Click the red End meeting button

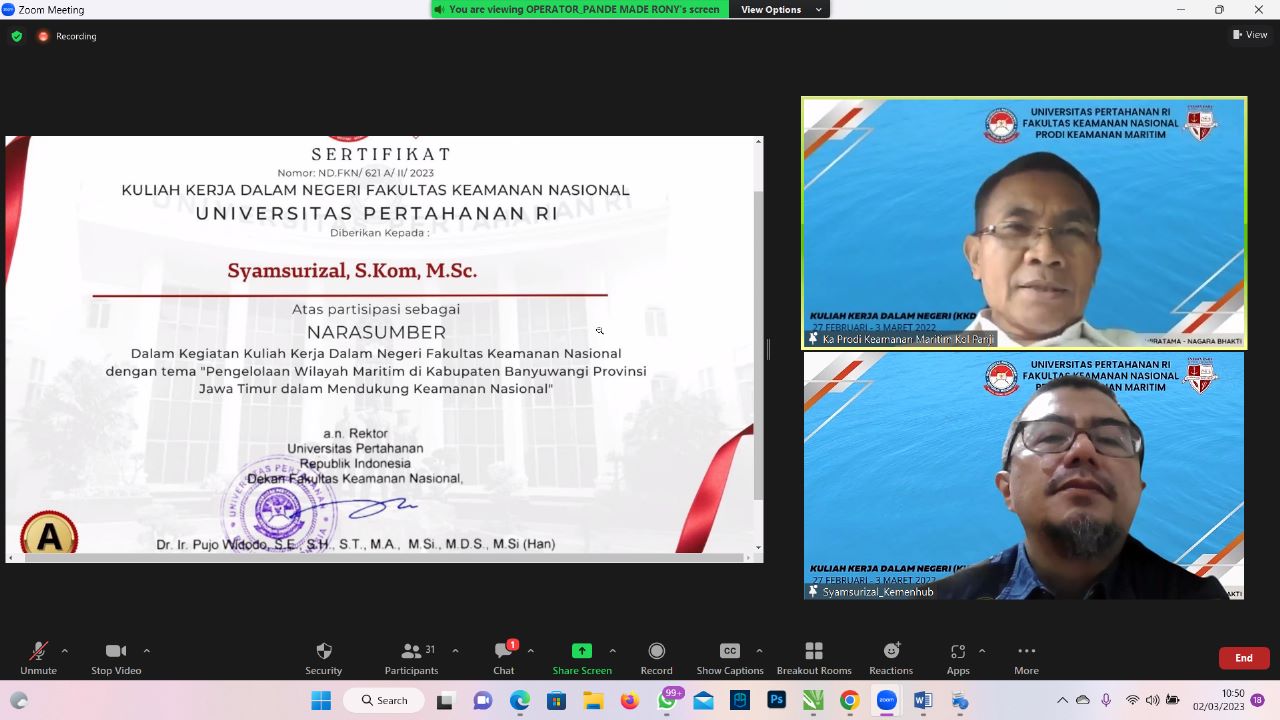click(1244, 658)
